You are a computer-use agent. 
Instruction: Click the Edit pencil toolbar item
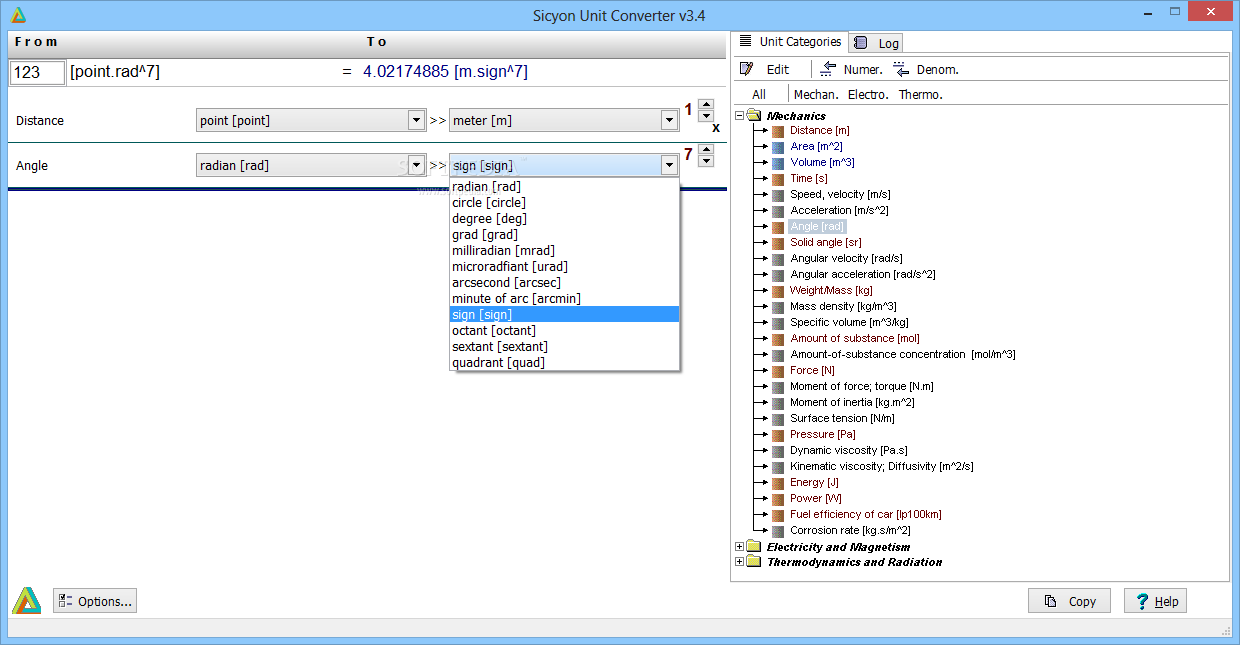click(x=765, y=69)
